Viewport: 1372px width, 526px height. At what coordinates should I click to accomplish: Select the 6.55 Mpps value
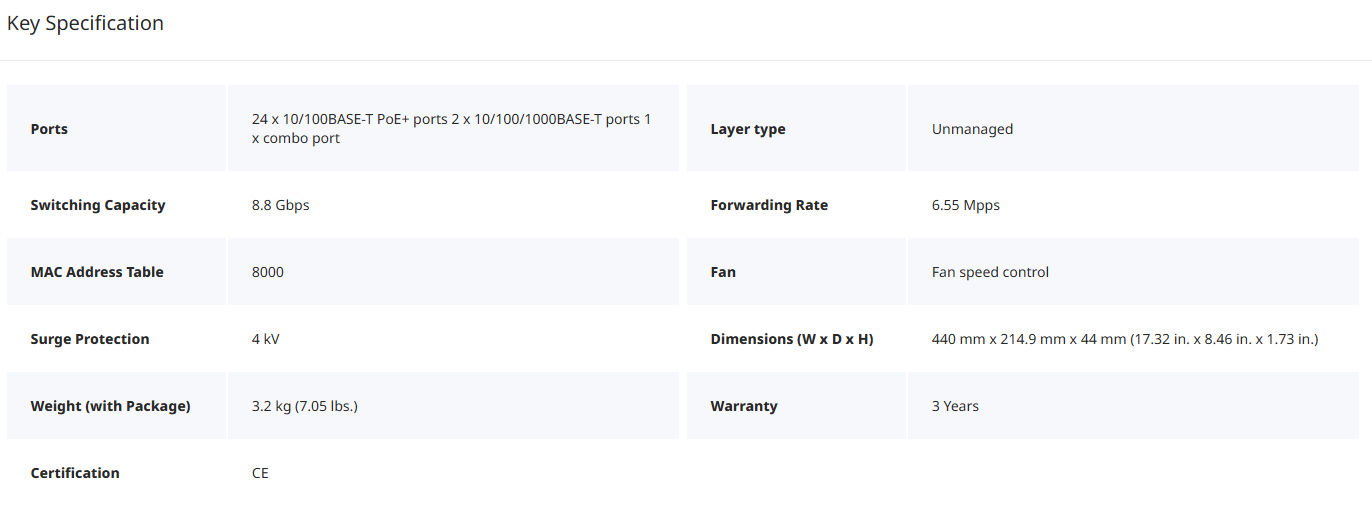point(965,205)
